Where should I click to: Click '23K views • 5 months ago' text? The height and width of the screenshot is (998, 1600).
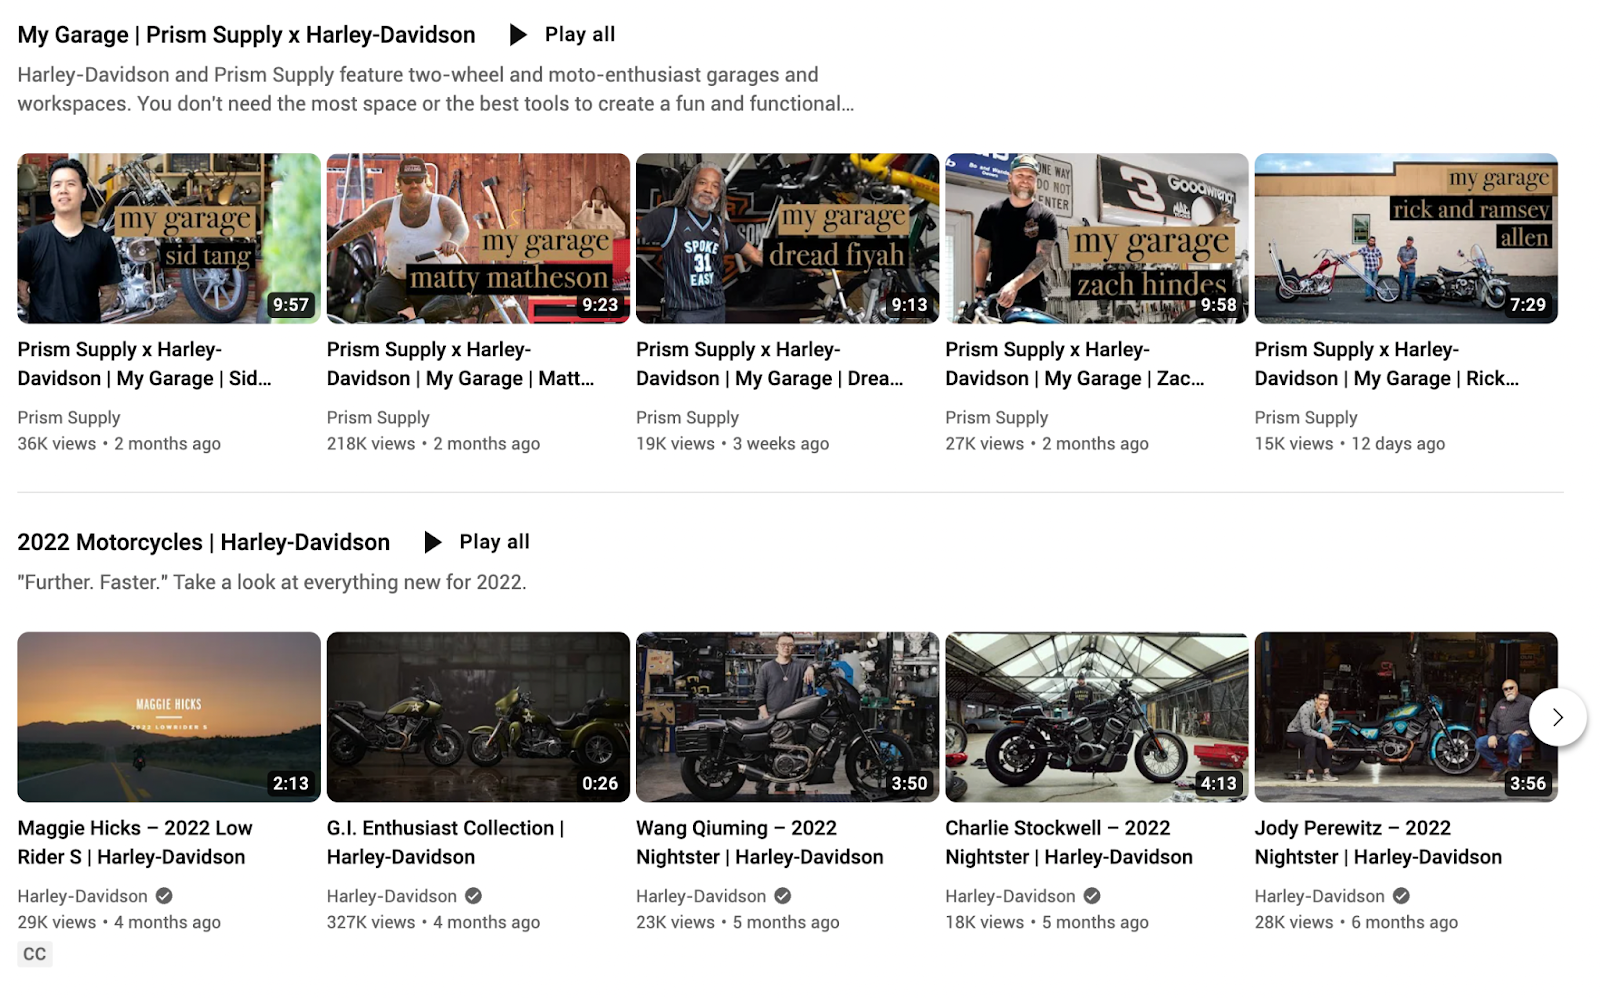pos(738,922)
